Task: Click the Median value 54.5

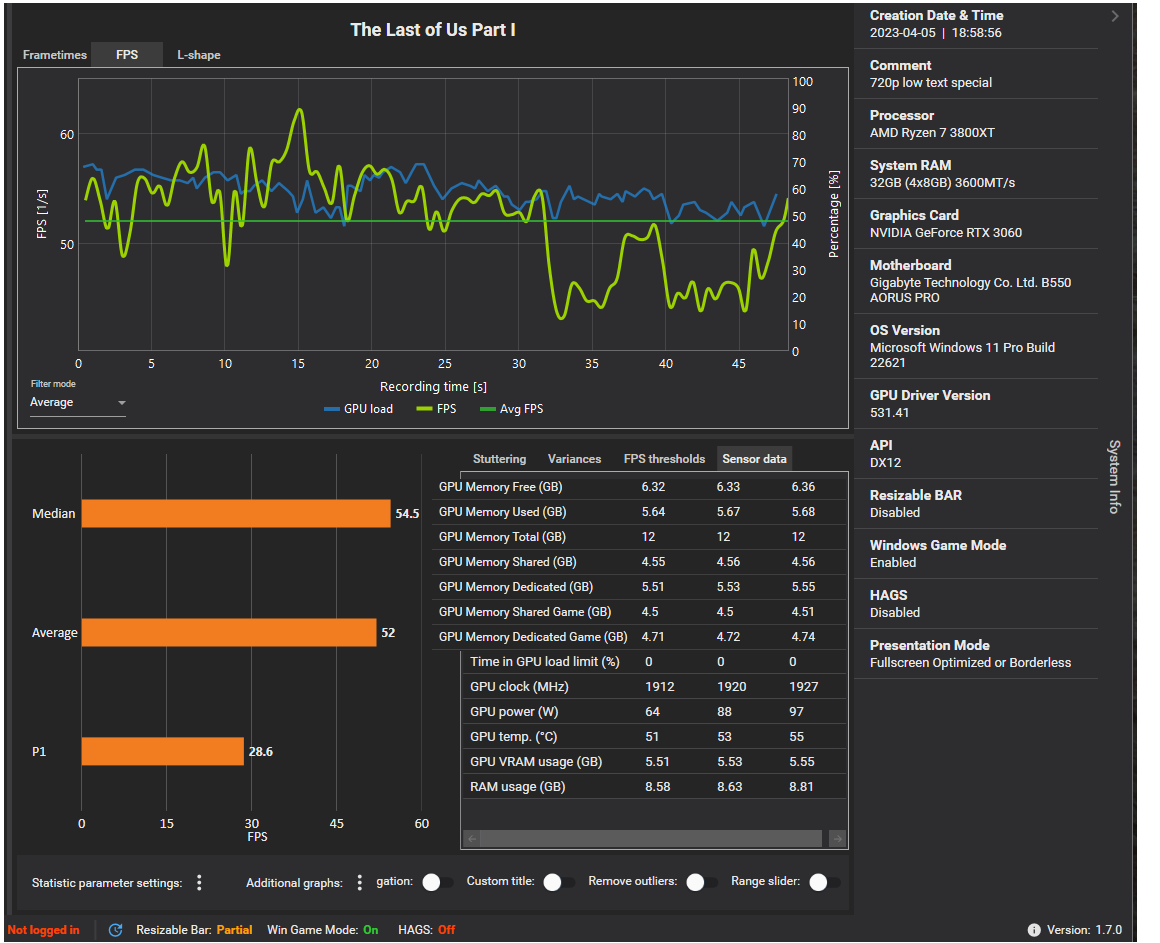Action: coord(407,513)
